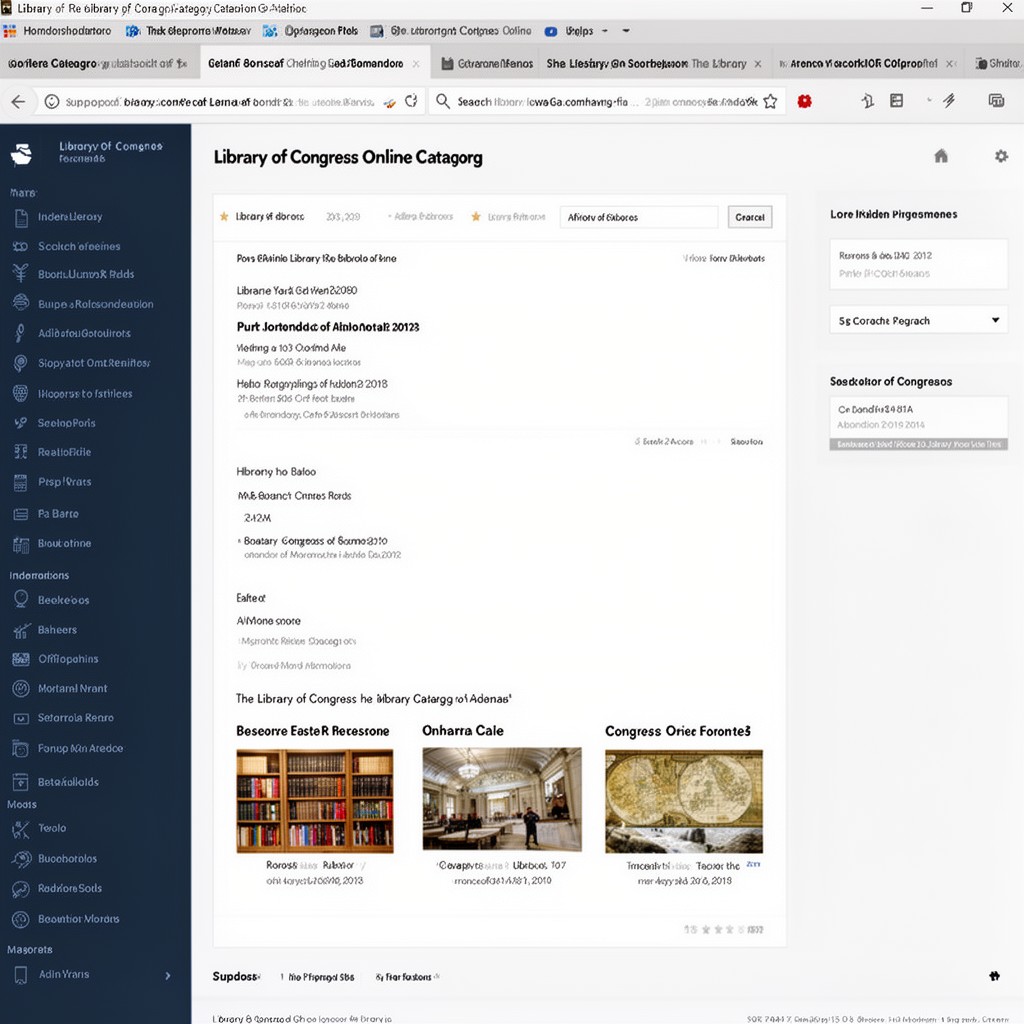
Task: Open settings gear beside the page title
Action: (x=1001, y=156)
